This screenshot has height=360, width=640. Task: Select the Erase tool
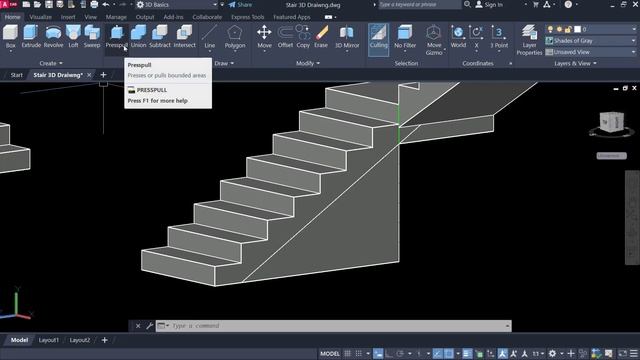[x=321, y=36]
